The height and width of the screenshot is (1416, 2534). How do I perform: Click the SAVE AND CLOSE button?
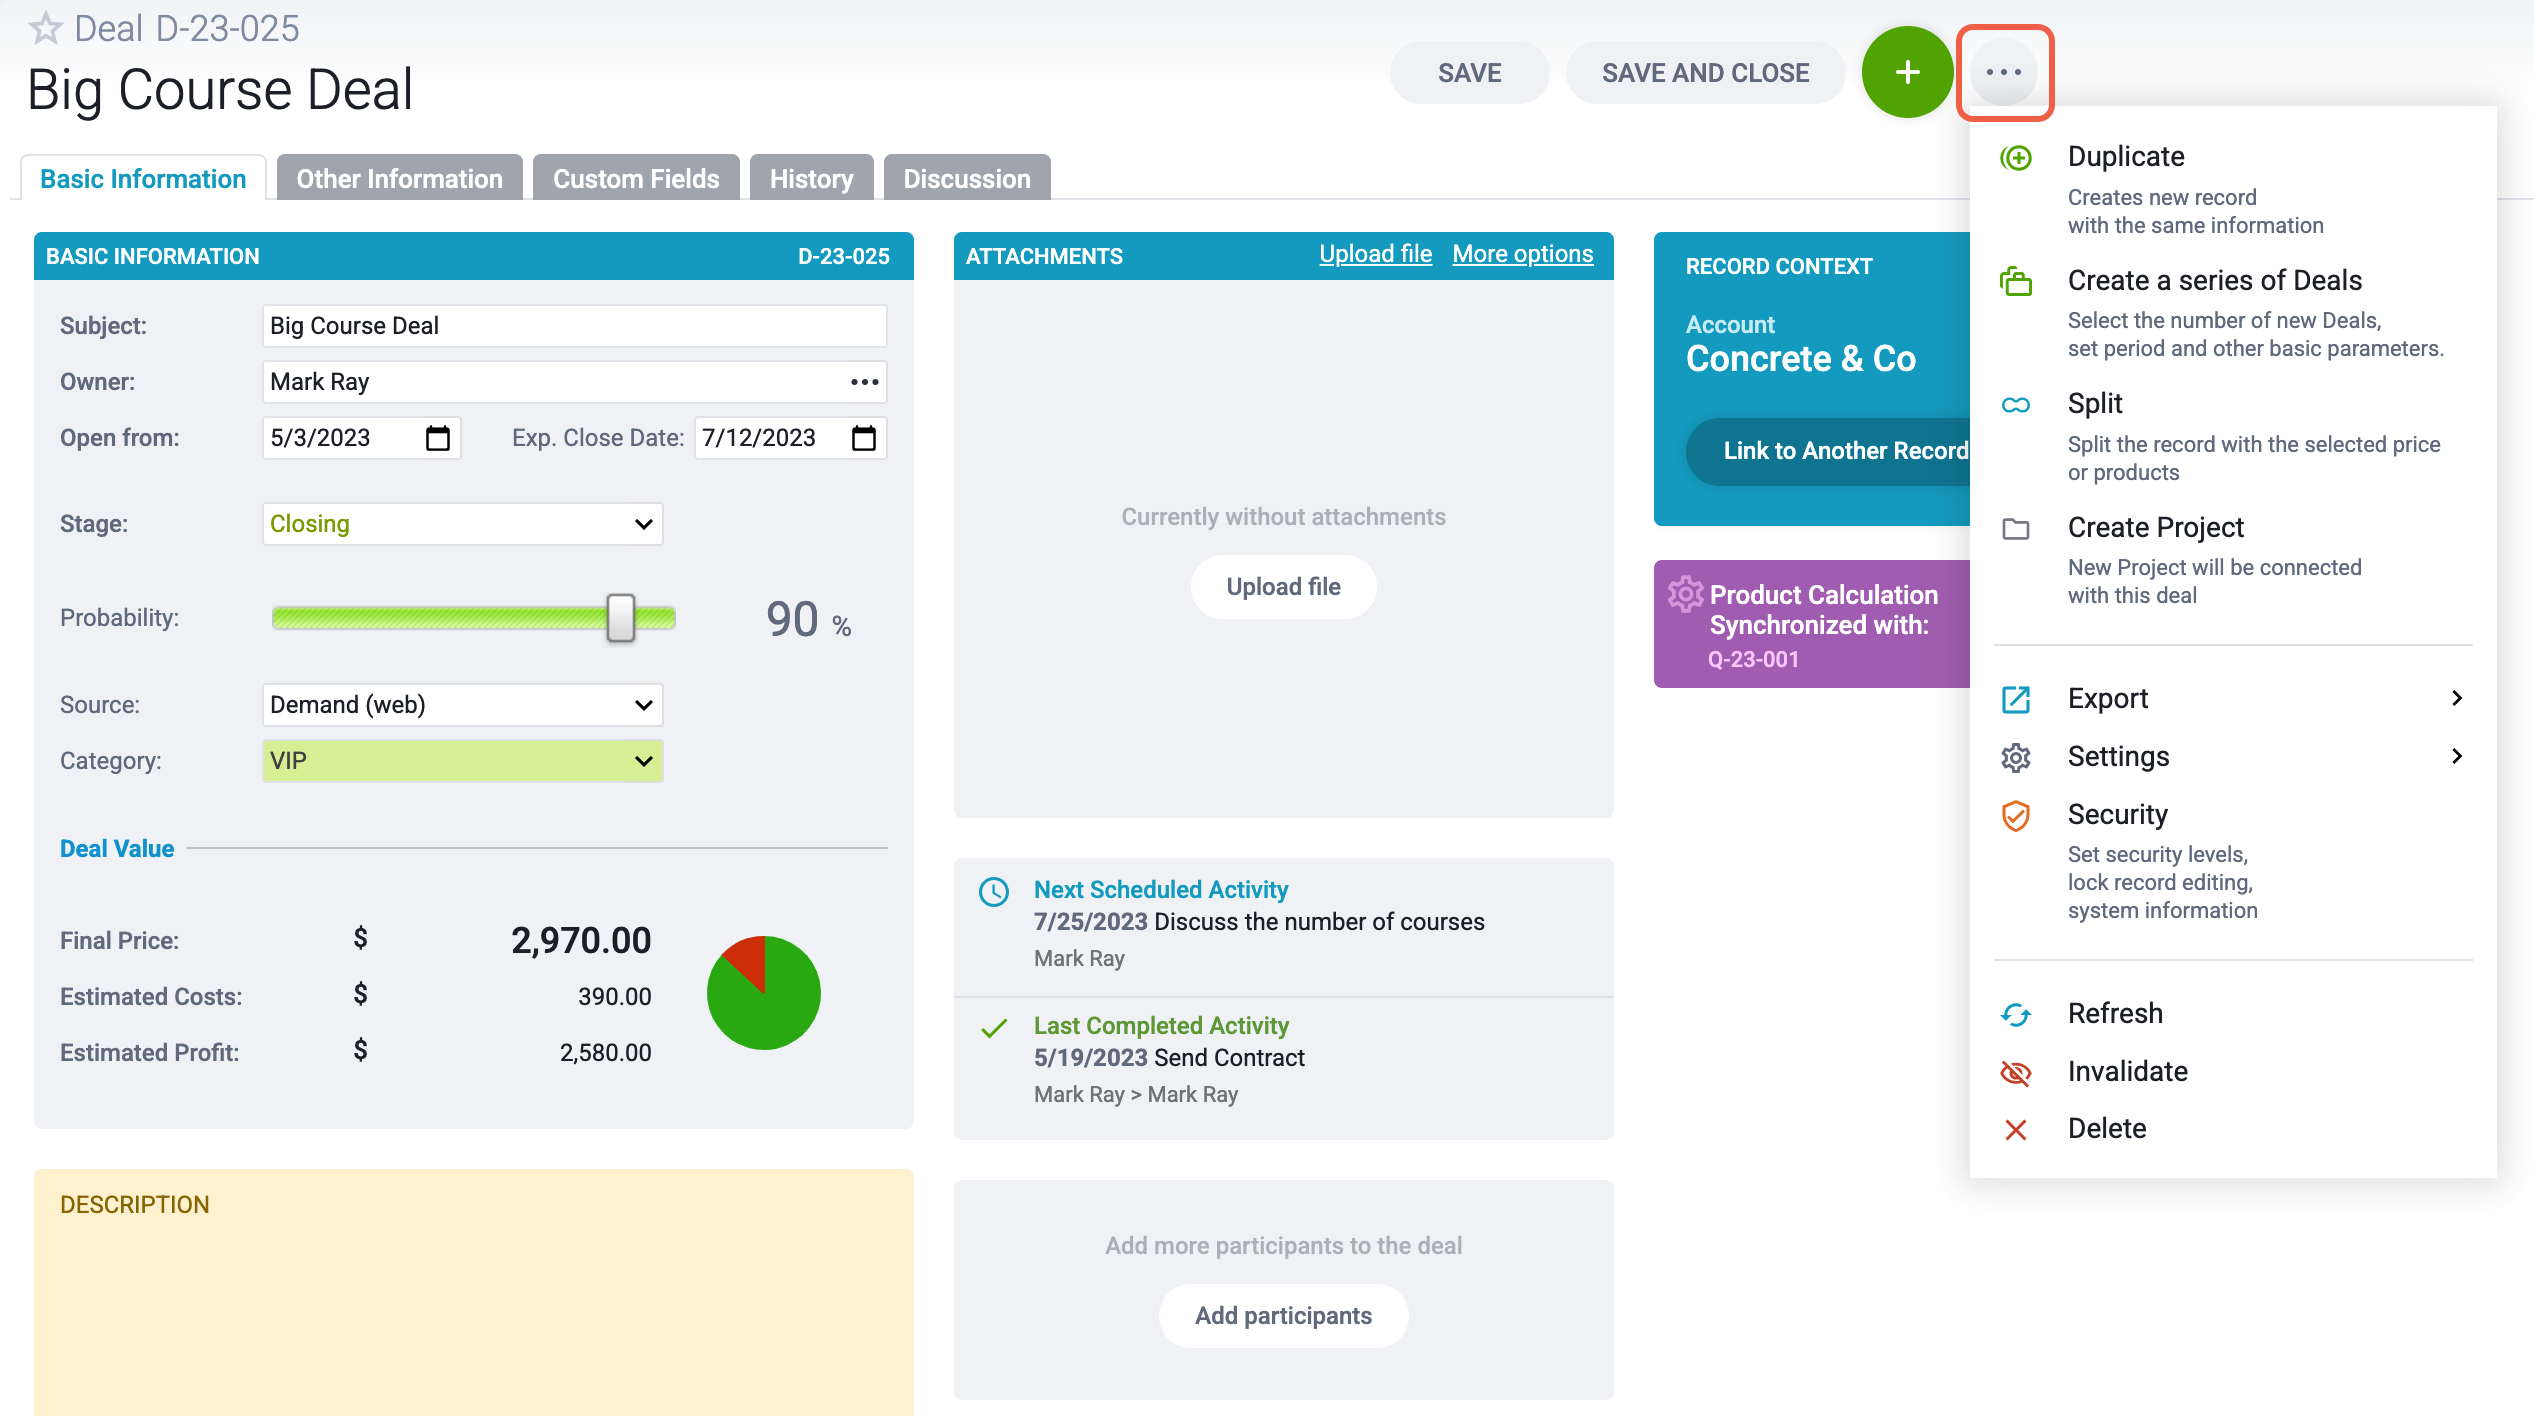pyautogui.click(x=1705, y=72)
